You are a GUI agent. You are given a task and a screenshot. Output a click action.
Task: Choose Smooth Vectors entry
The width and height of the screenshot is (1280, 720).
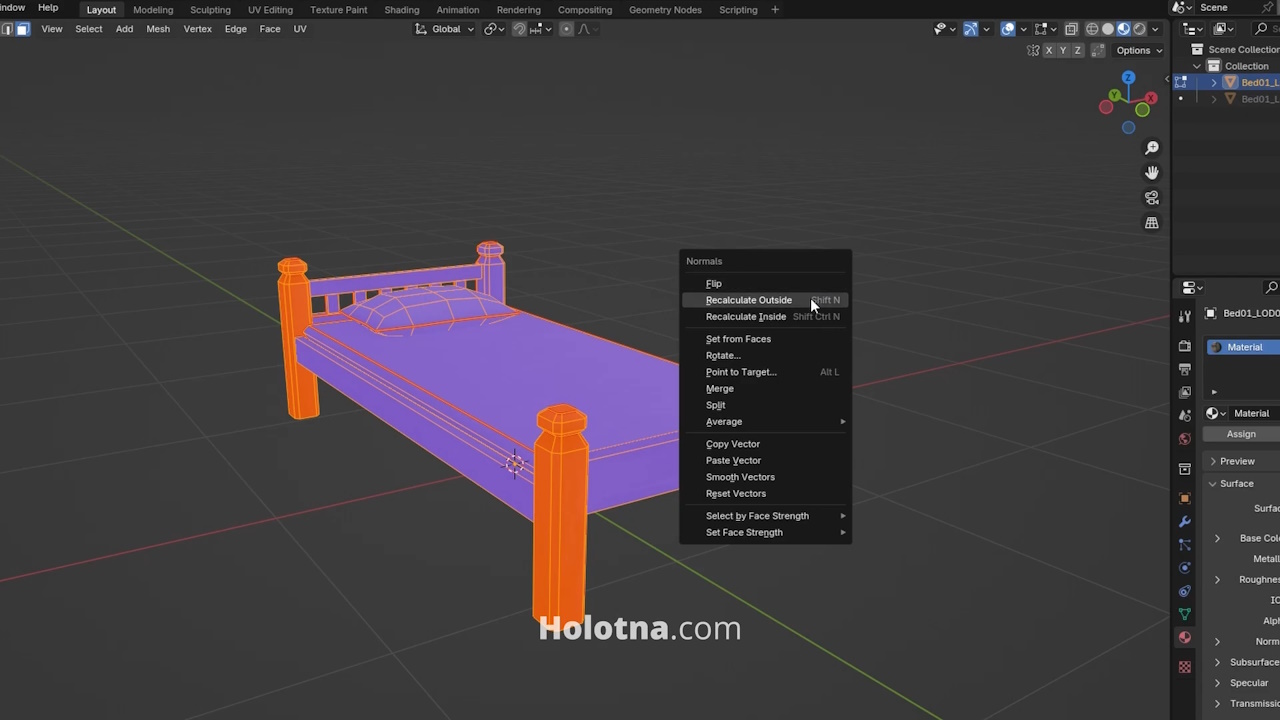tap(765, 477)
